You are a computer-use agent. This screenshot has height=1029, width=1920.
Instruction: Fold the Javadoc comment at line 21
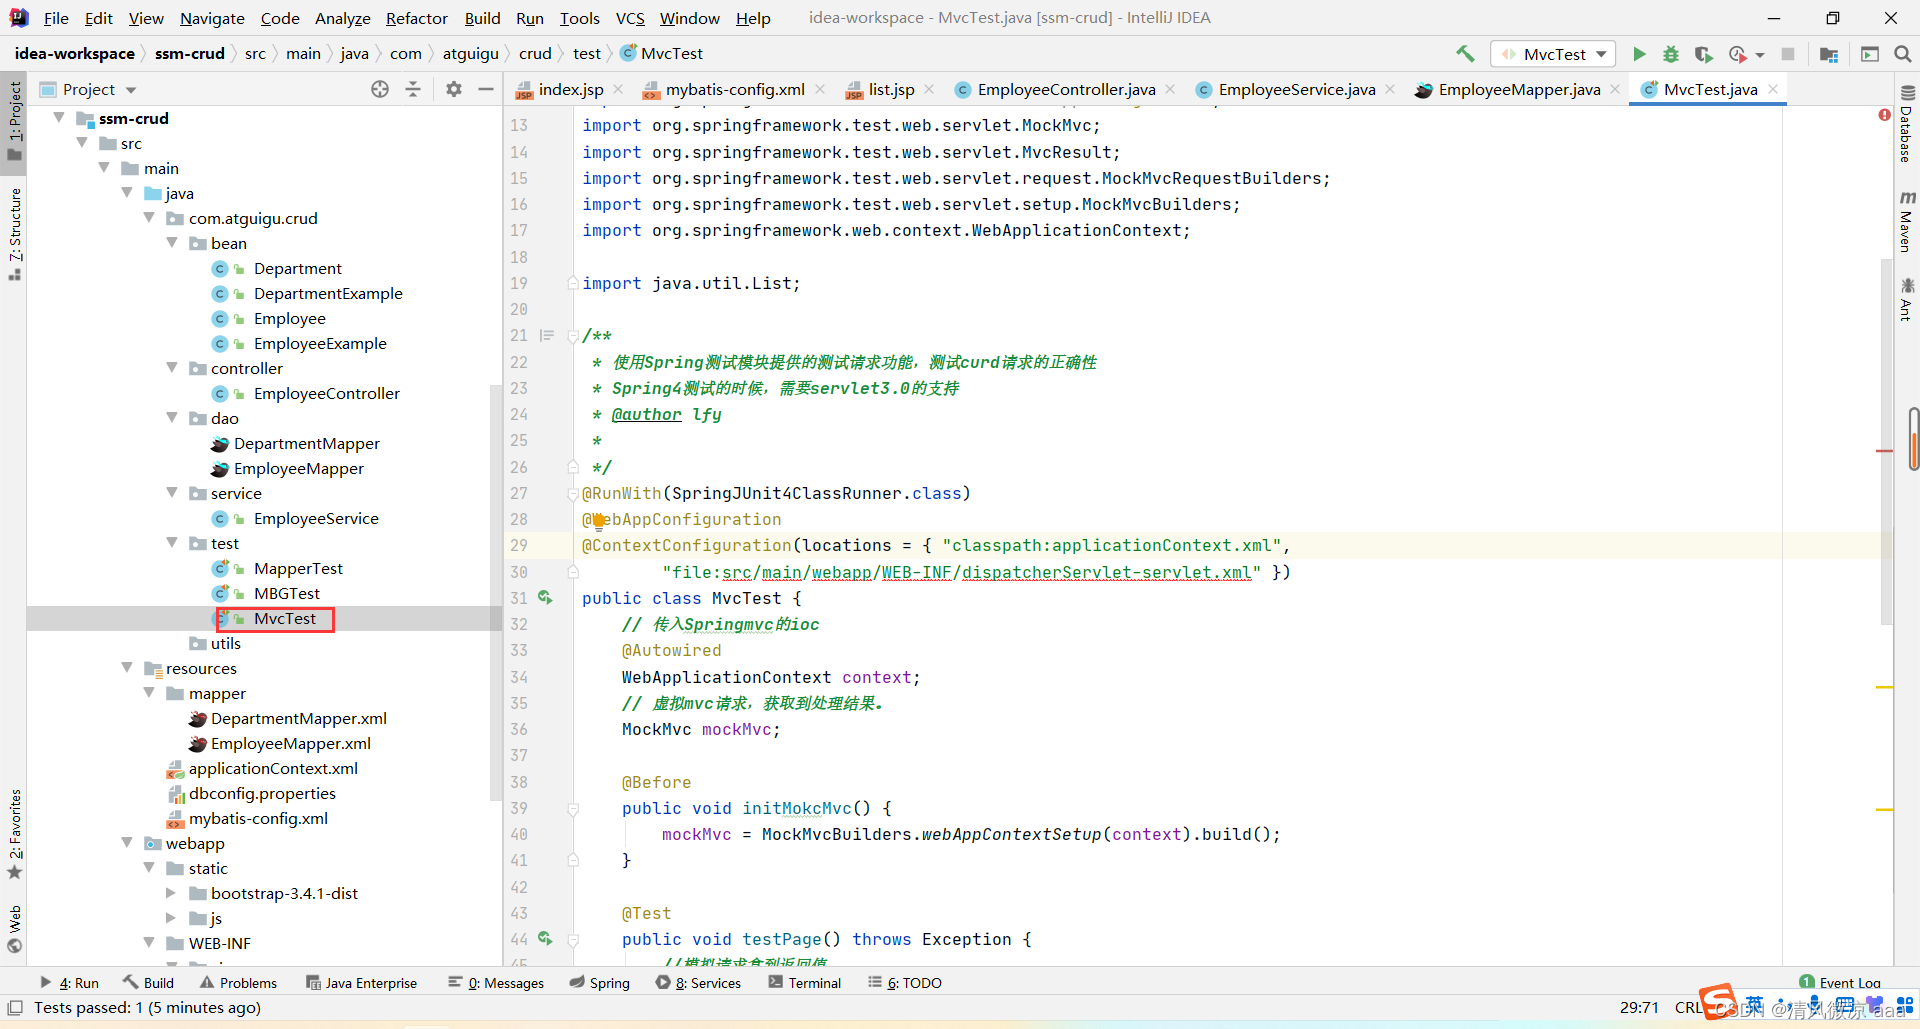coord(573,336)
